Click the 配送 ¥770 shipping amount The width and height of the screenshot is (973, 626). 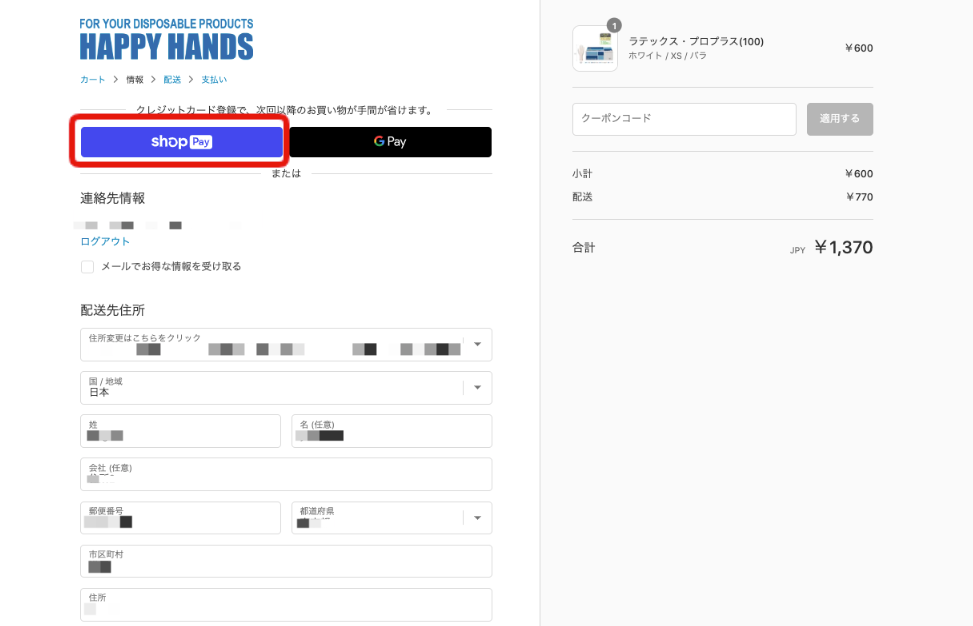pos(859,197)
